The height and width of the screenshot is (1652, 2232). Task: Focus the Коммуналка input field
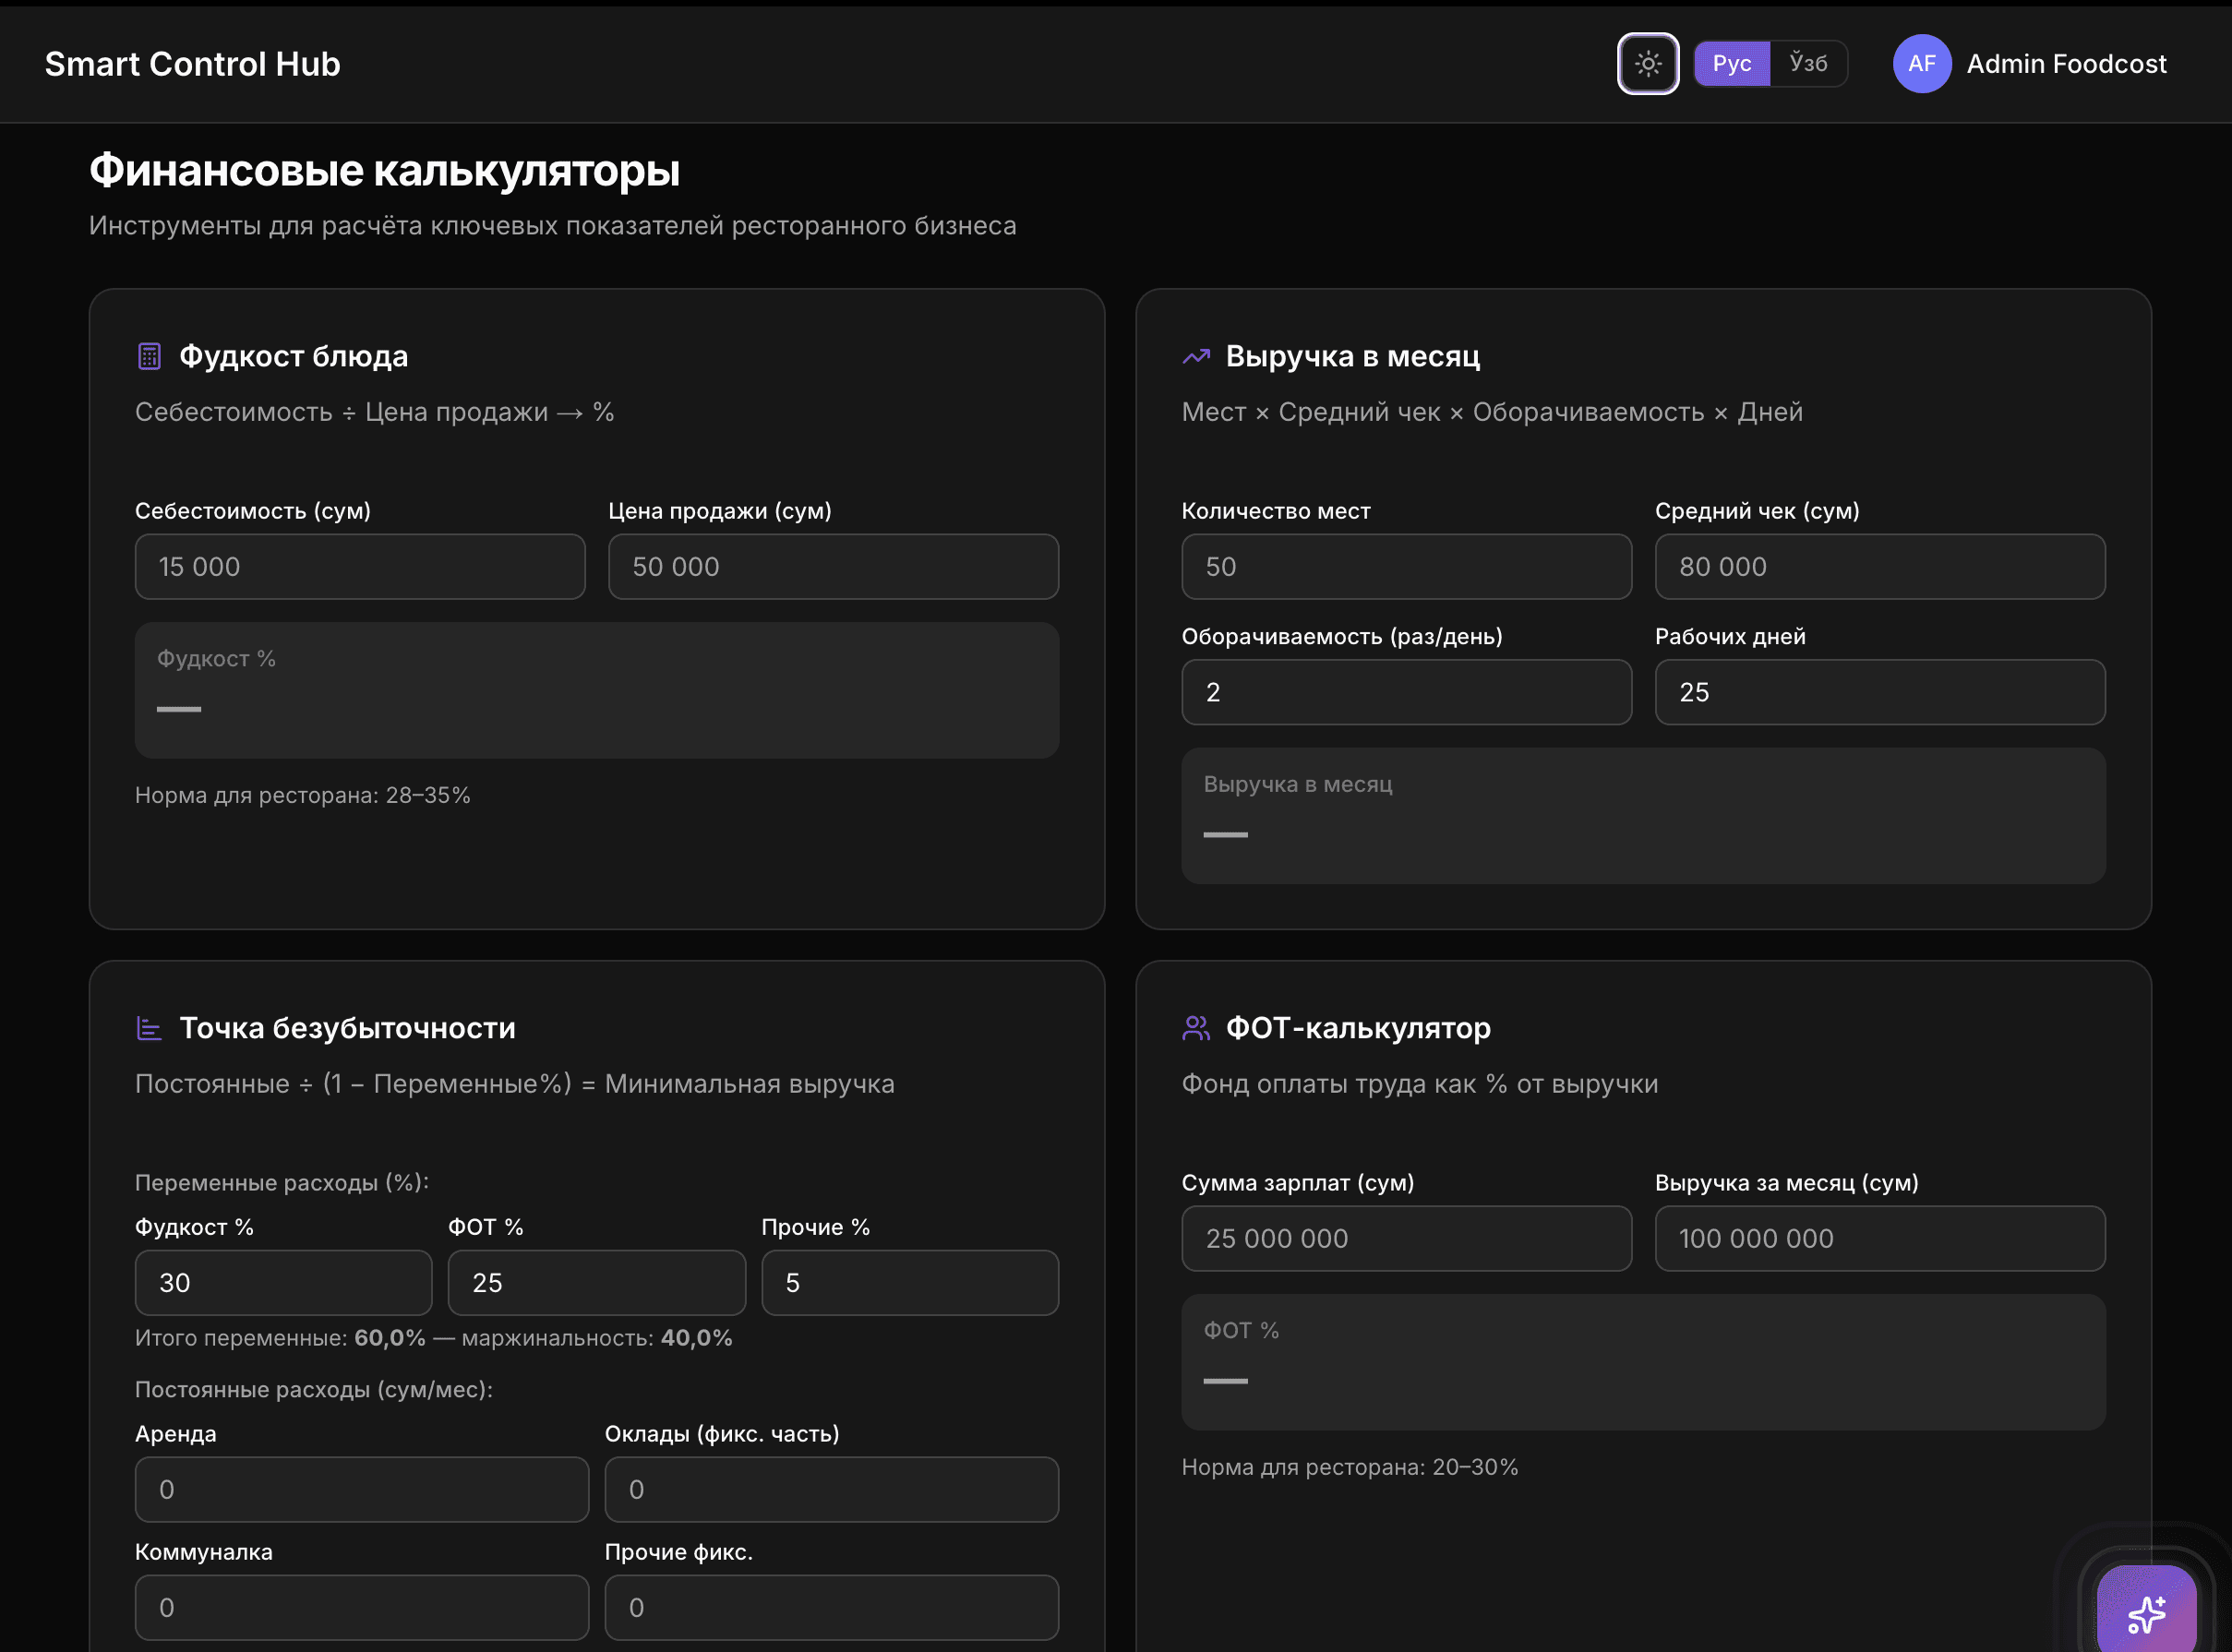point(362,1608)
